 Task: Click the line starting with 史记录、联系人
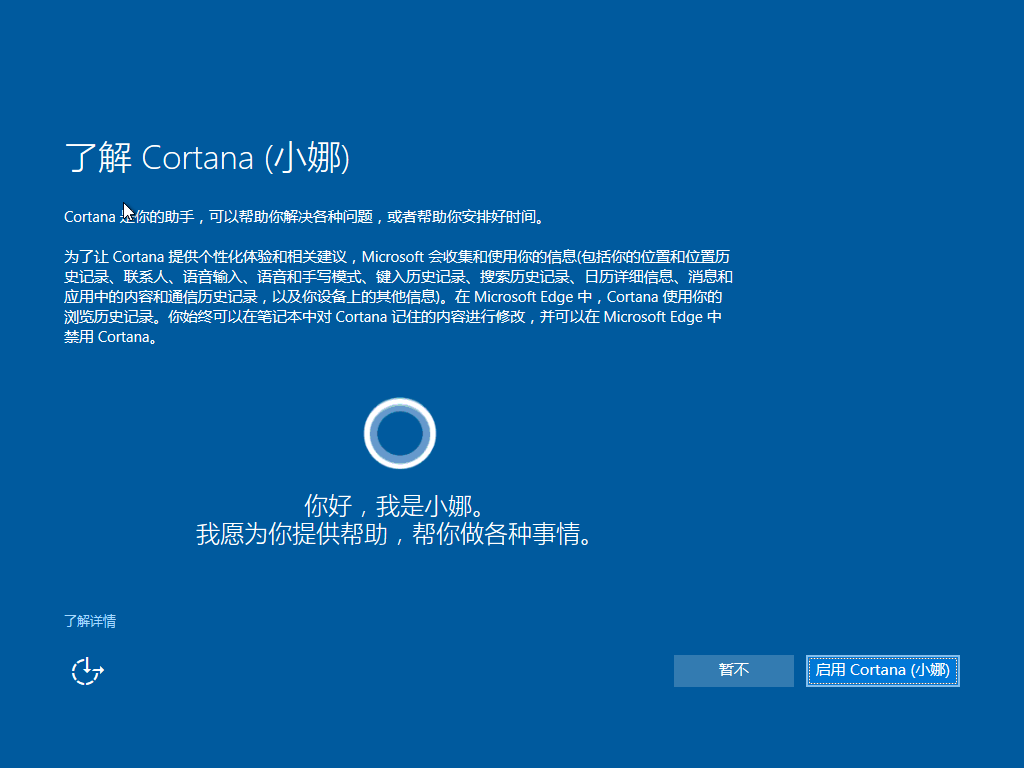[x=400, y=277]
